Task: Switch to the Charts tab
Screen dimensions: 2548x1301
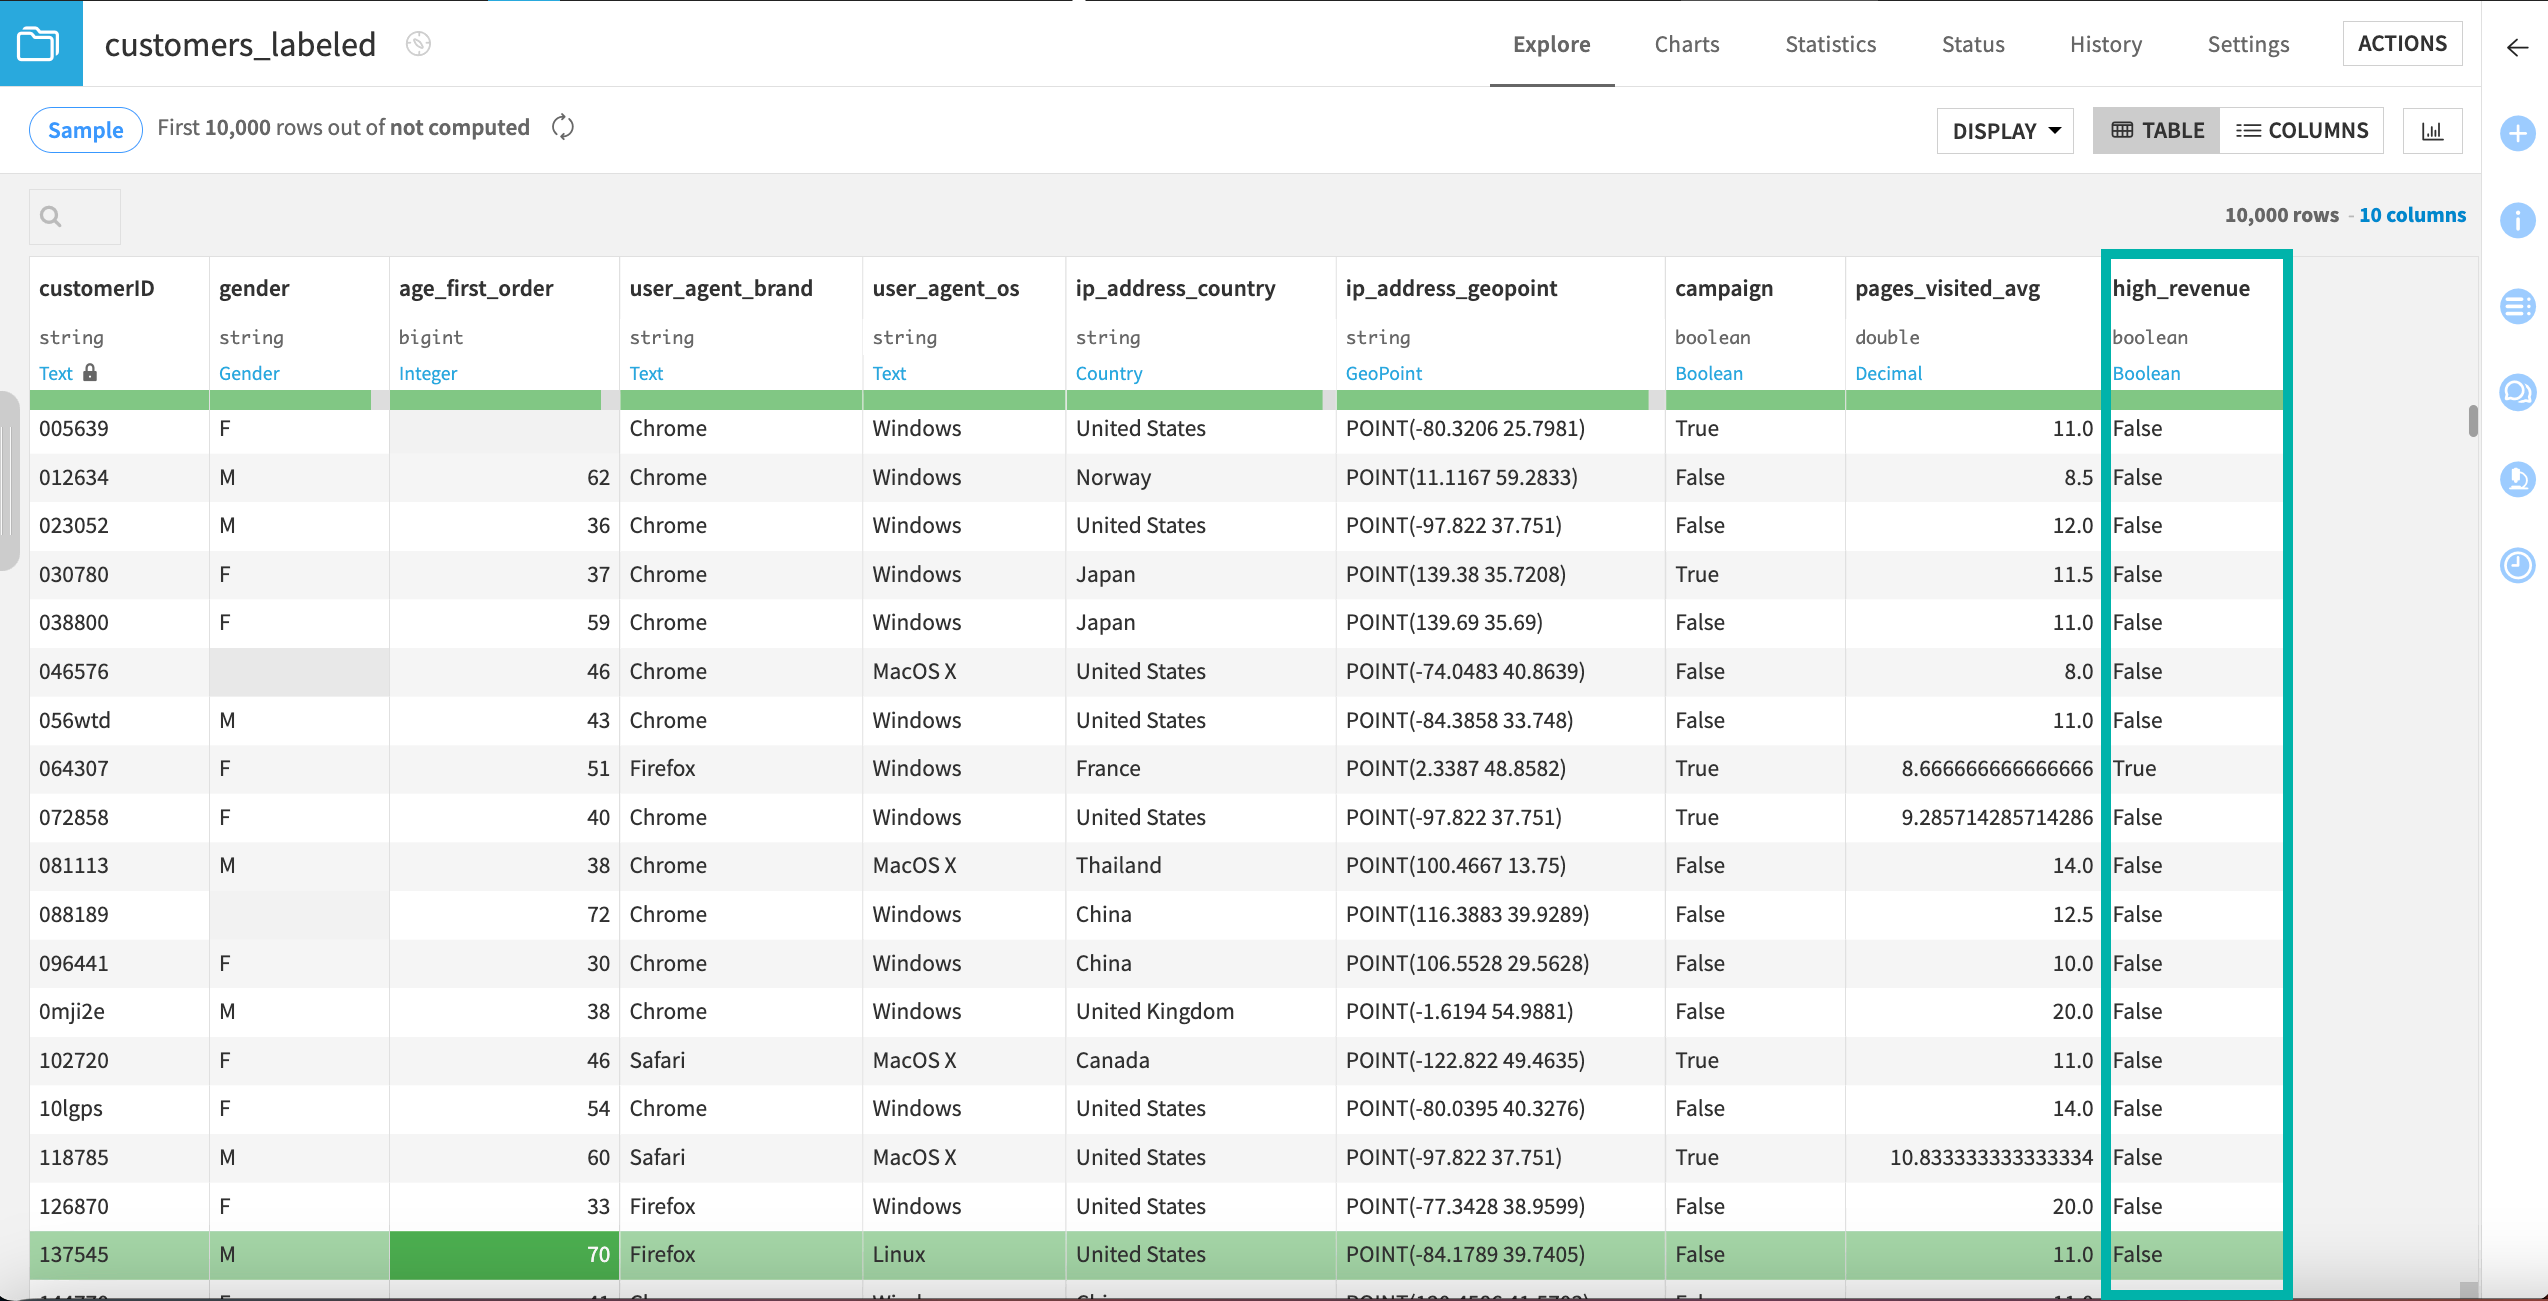Action: [x=1687, y=44]
